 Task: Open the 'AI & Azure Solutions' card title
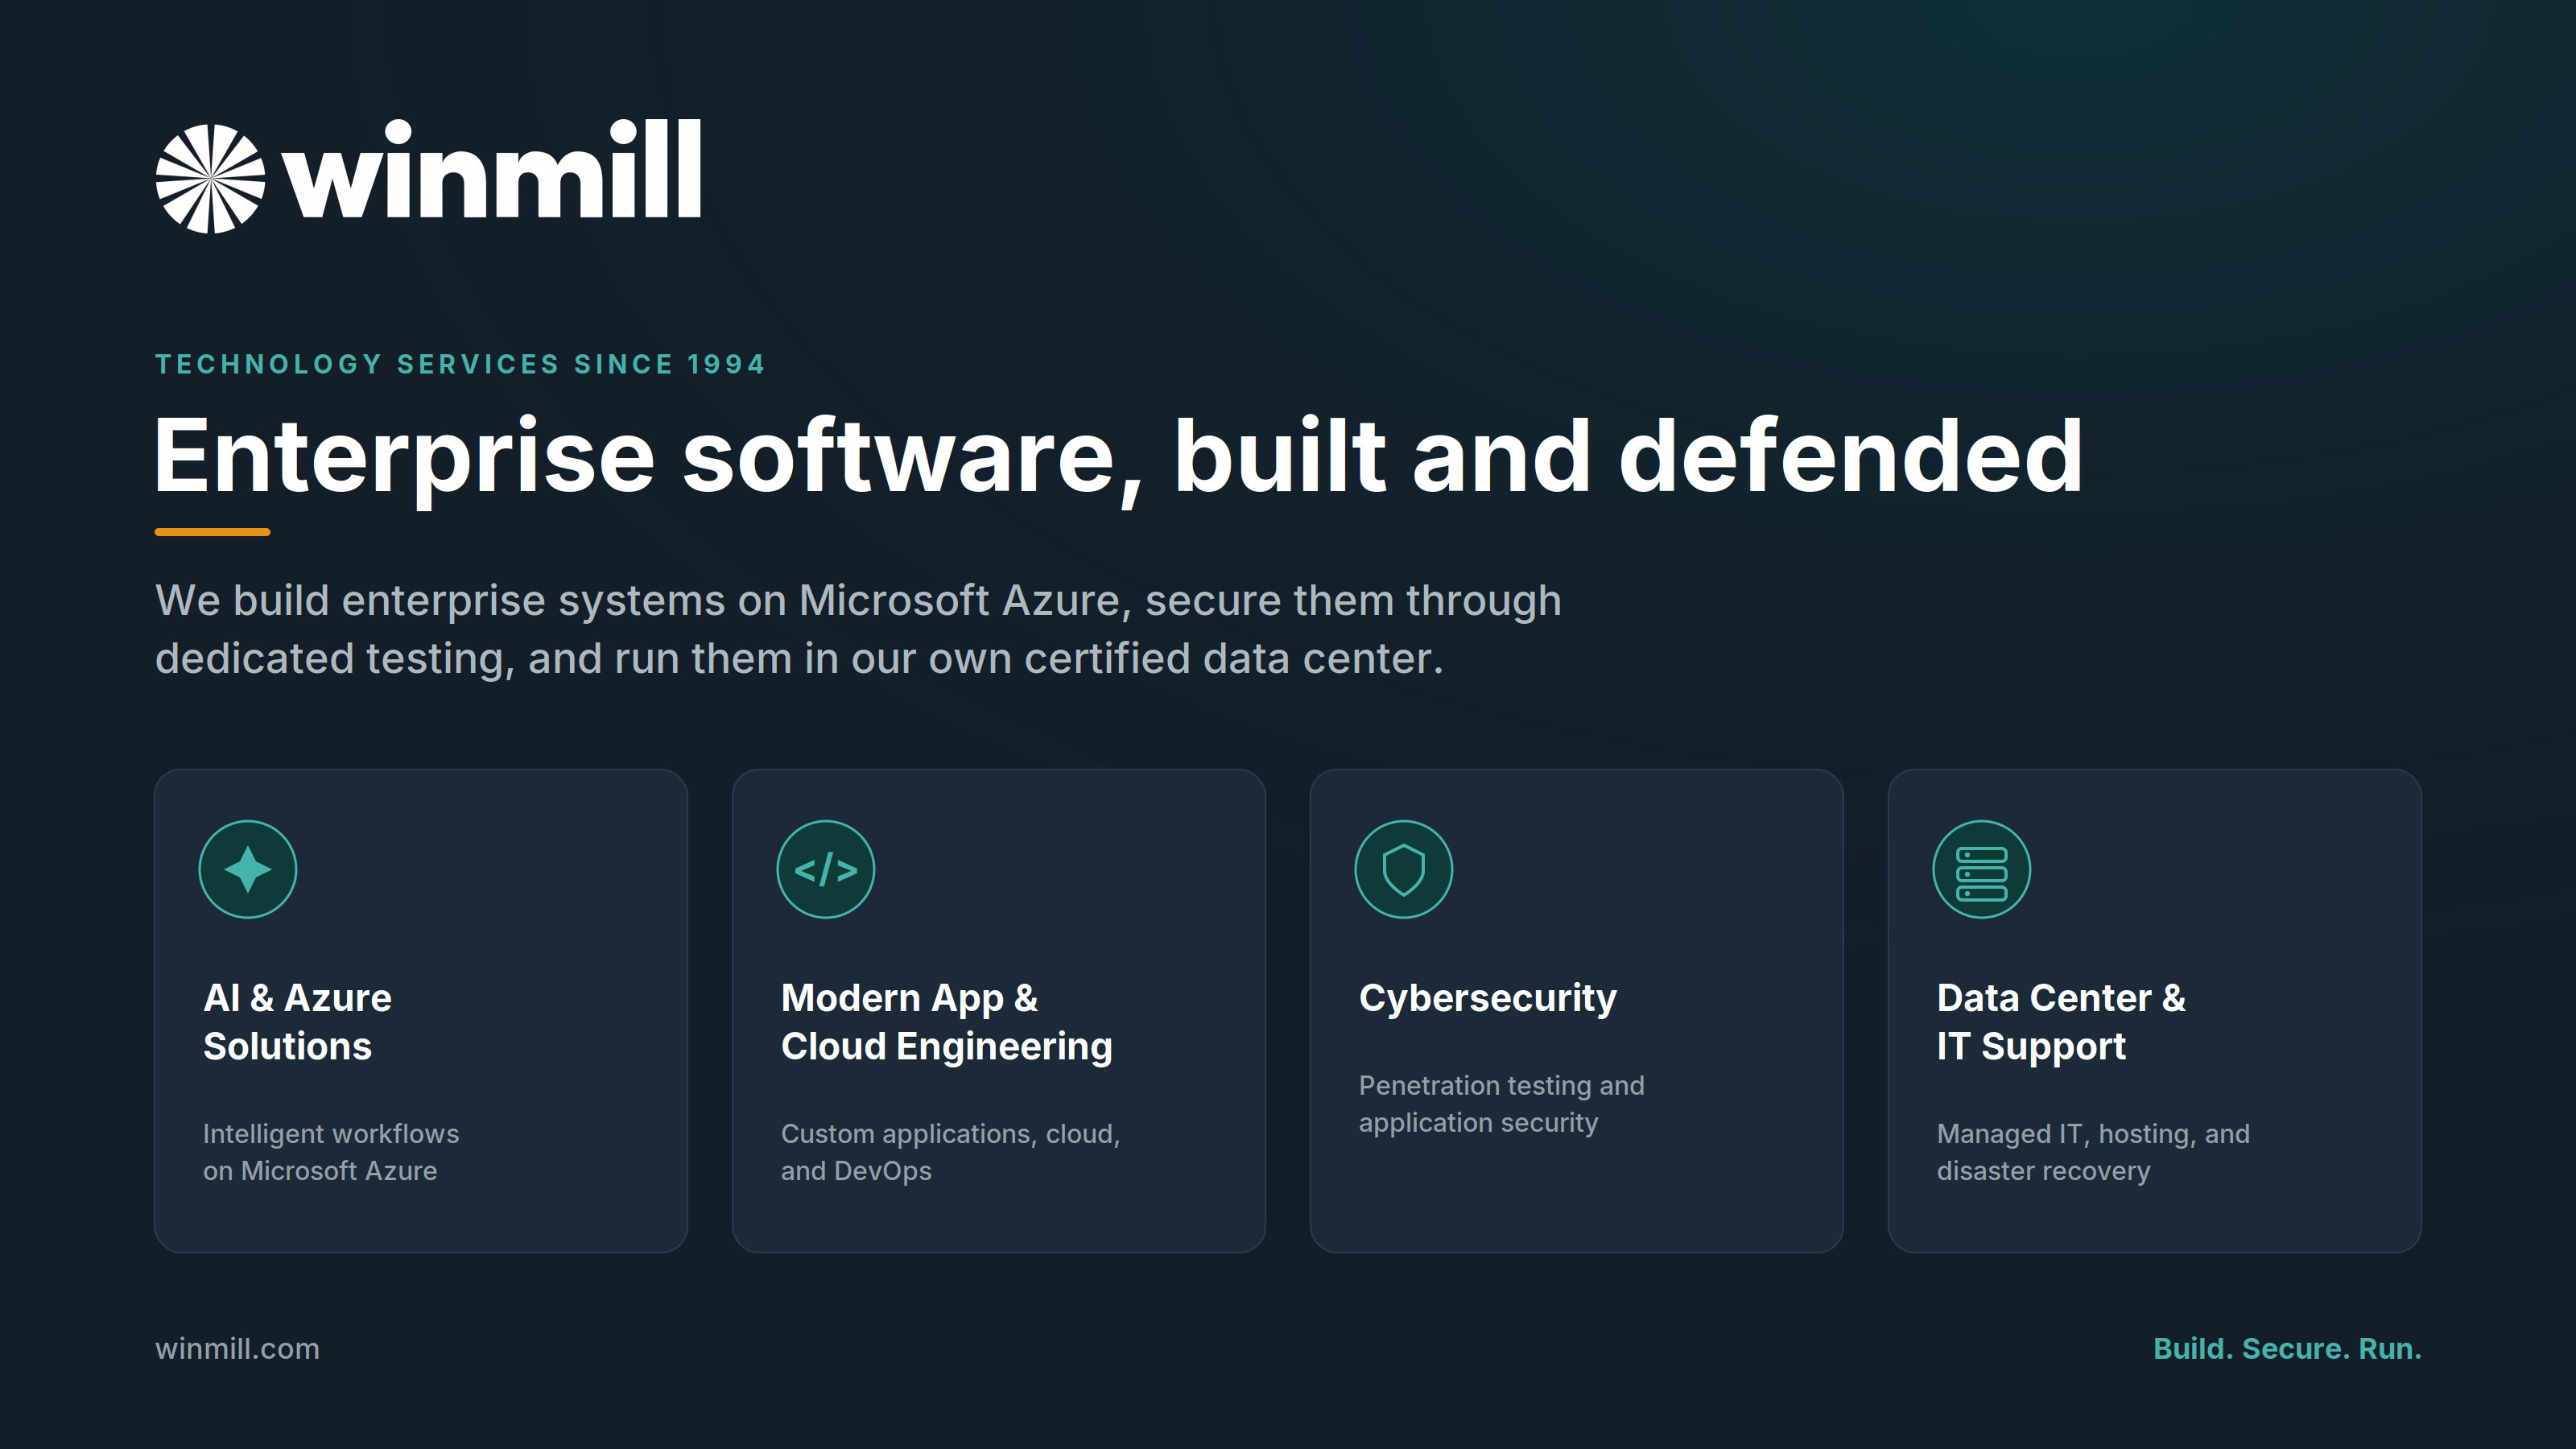(297, 1021)
